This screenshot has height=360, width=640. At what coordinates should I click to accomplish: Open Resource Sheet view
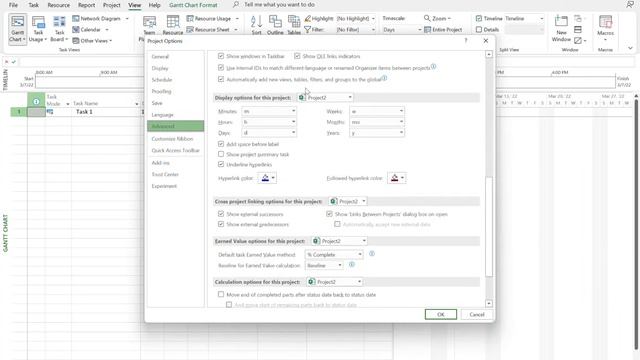tap(211, 30)
